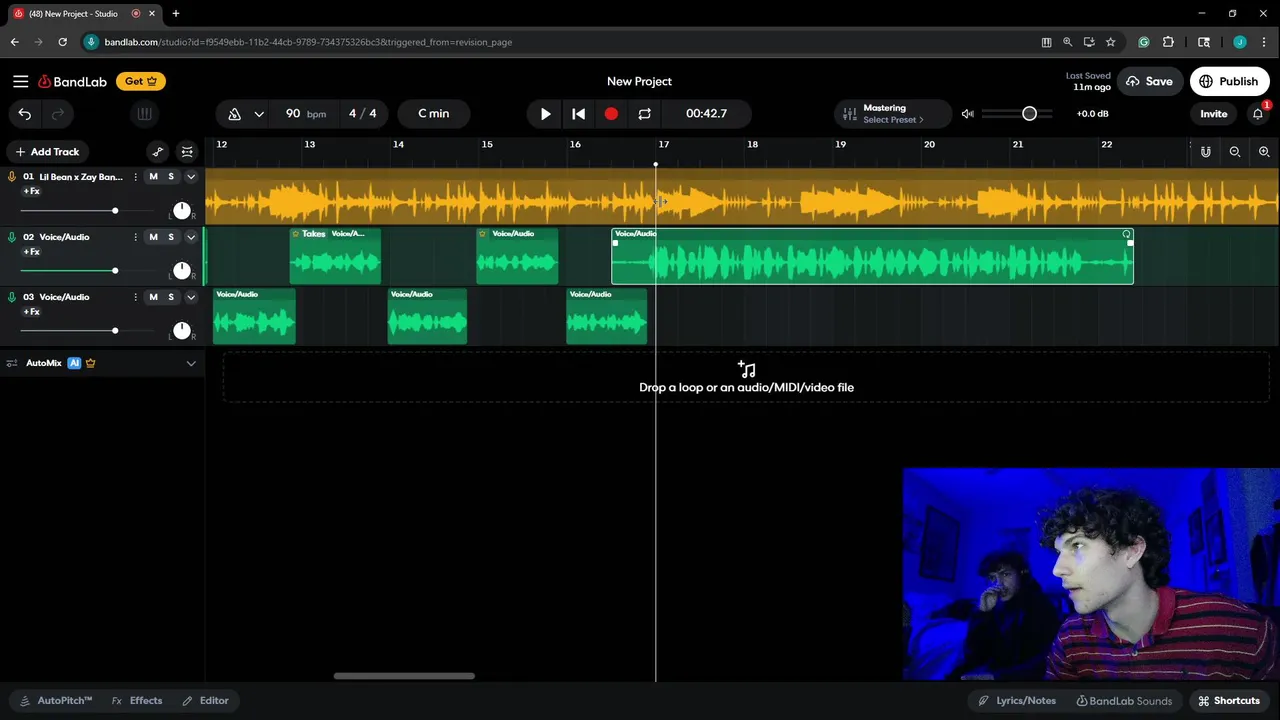Open the Lyrics/Notes tab
The width and height of the screenshot is (1280, 720).
click(1017, 701)
